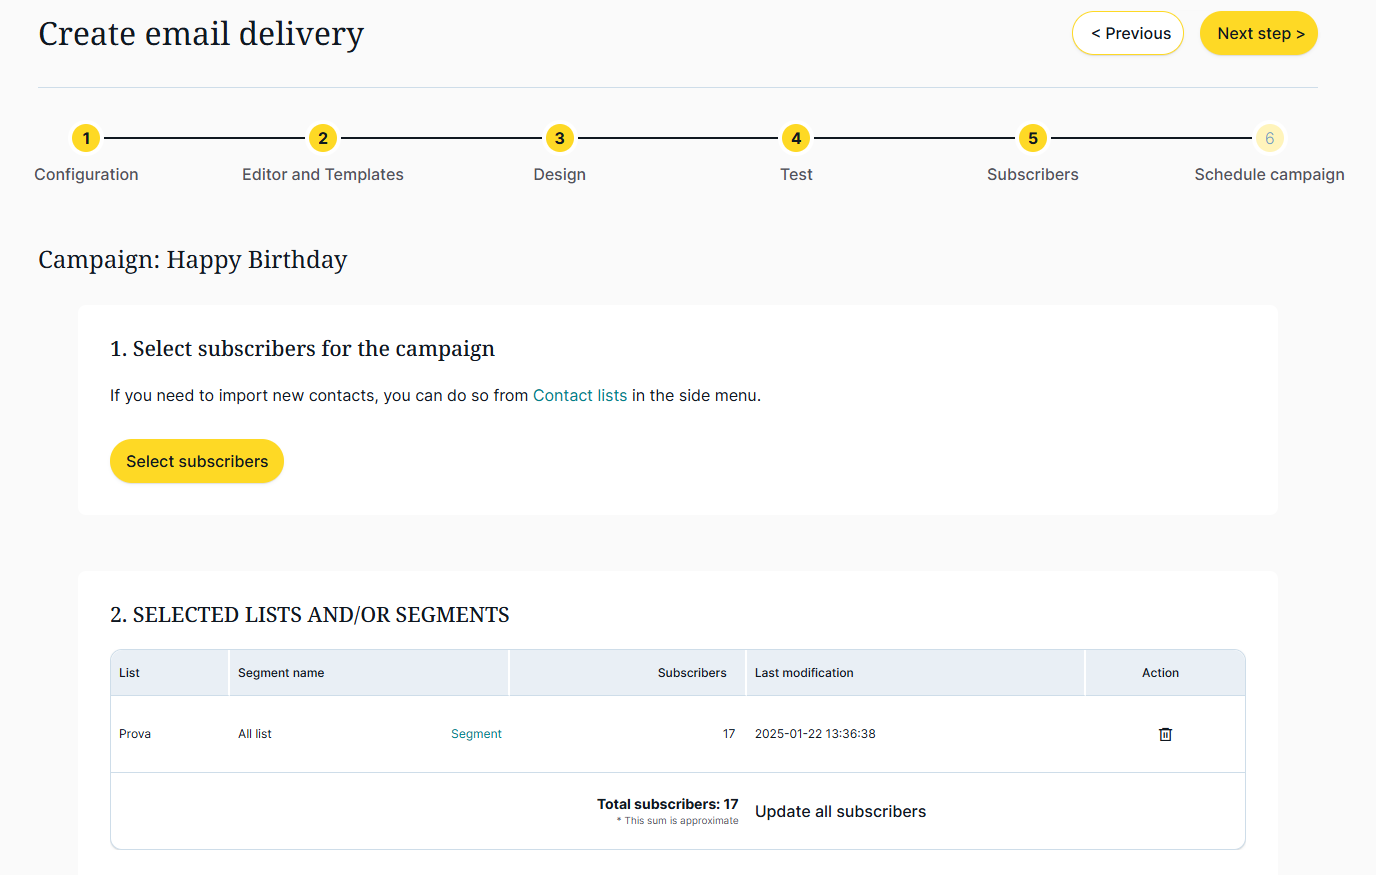Image resolution: width=1376 pixels, height=875 pixels.
Task: Click the Next step button
Action: [1258, 33]
